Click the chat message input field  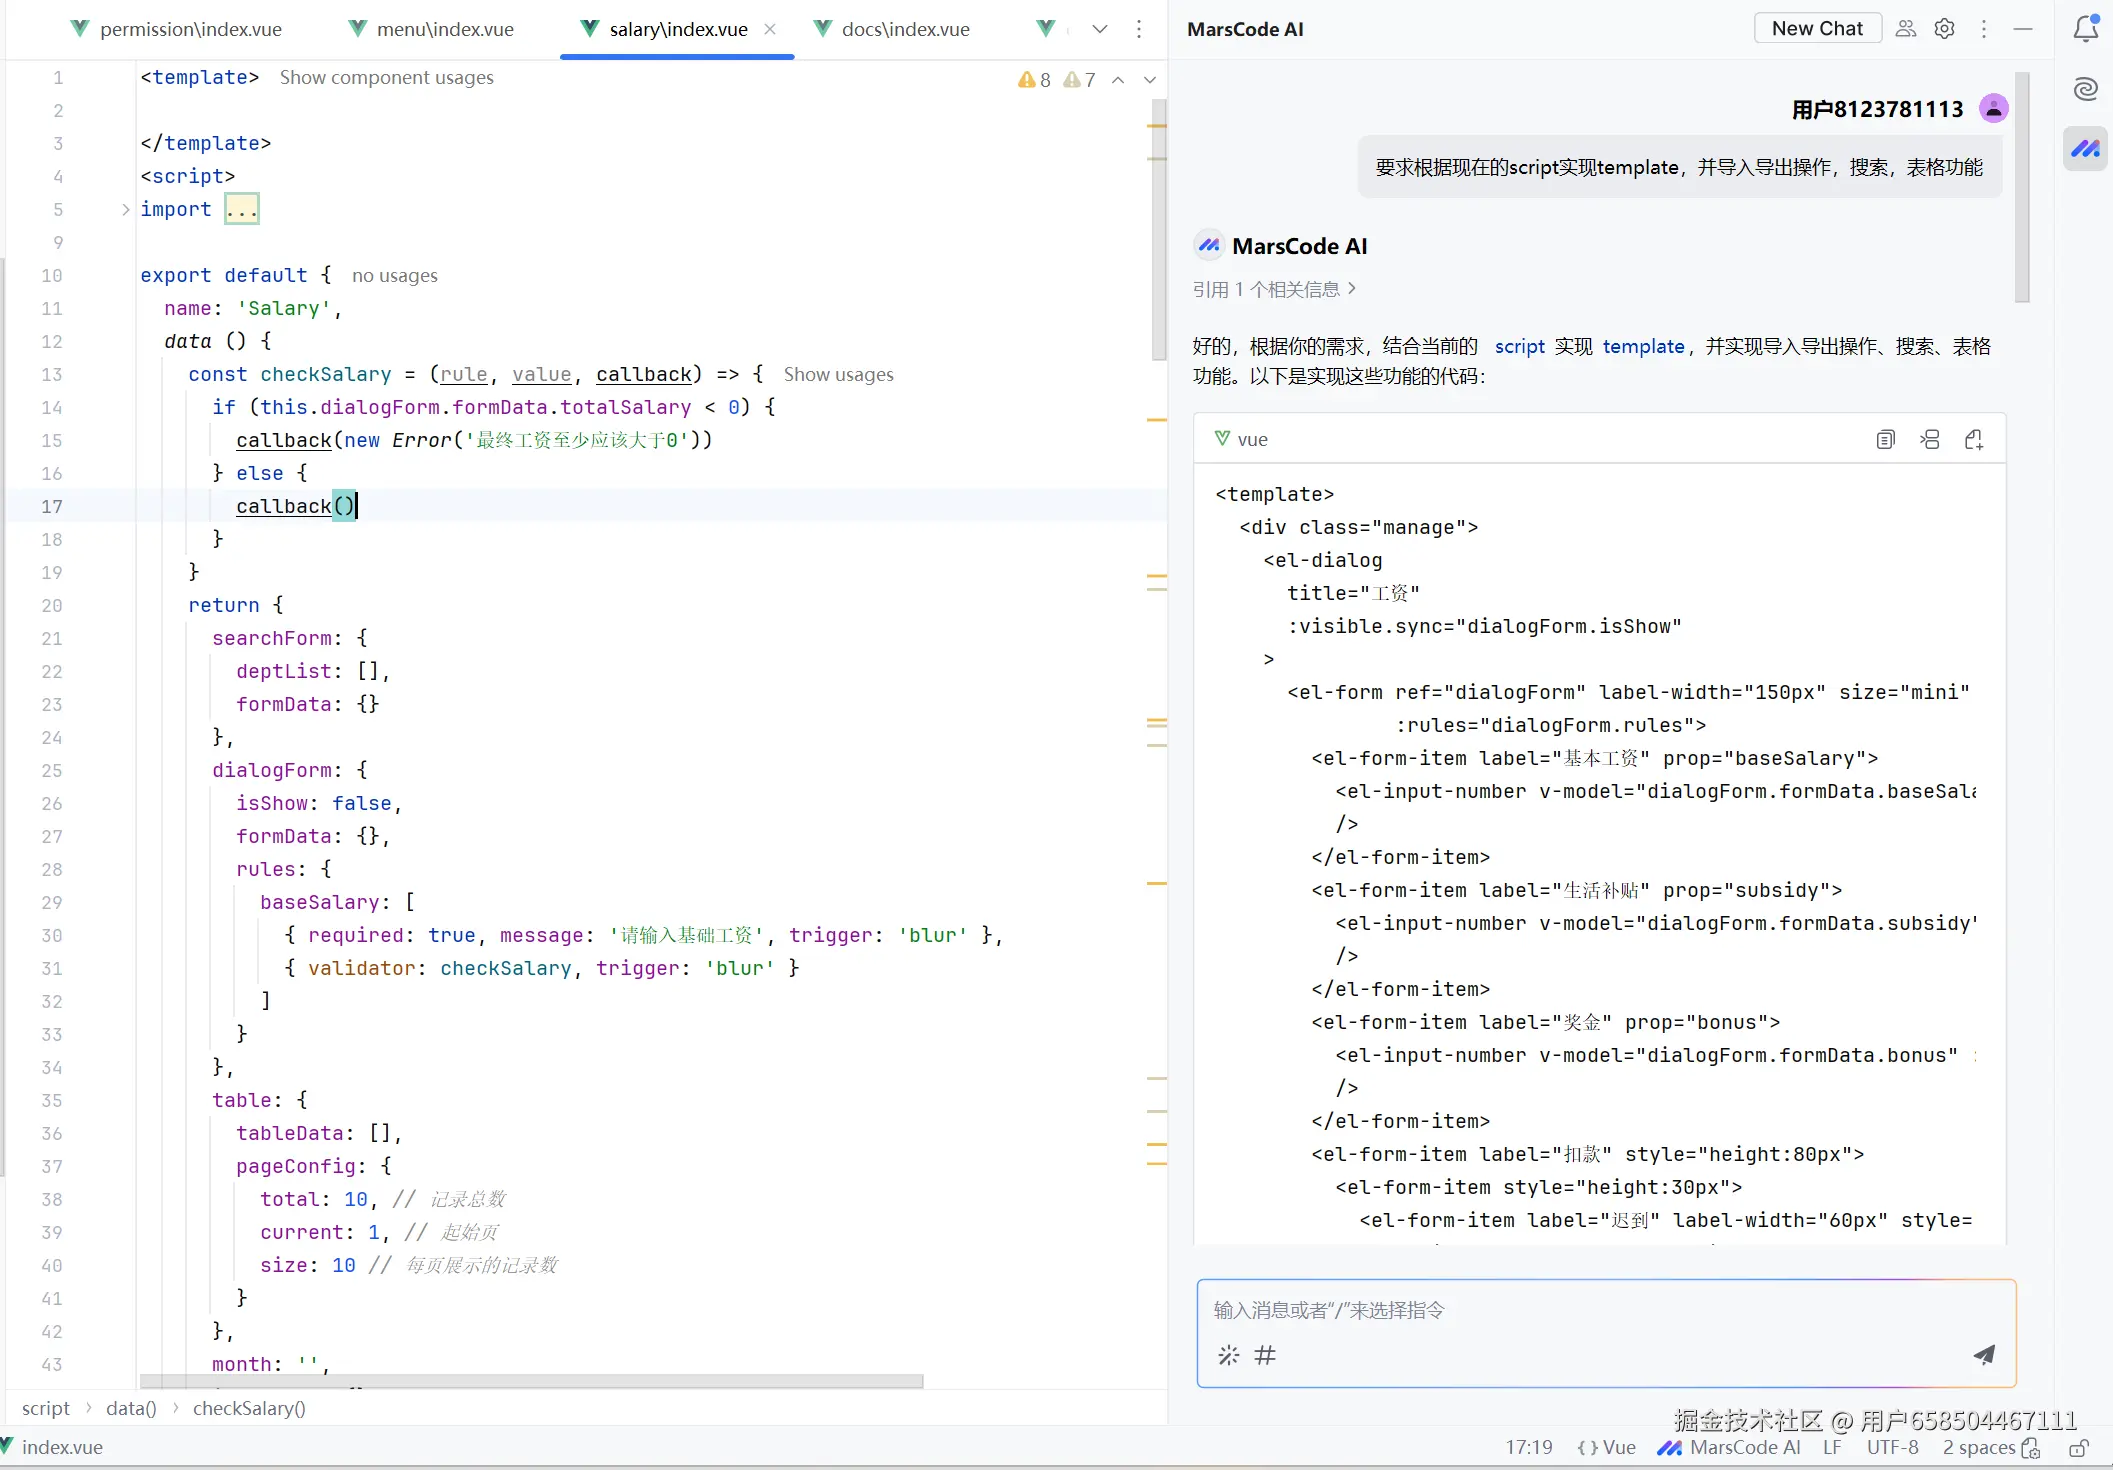[x=1600, y=1310]
